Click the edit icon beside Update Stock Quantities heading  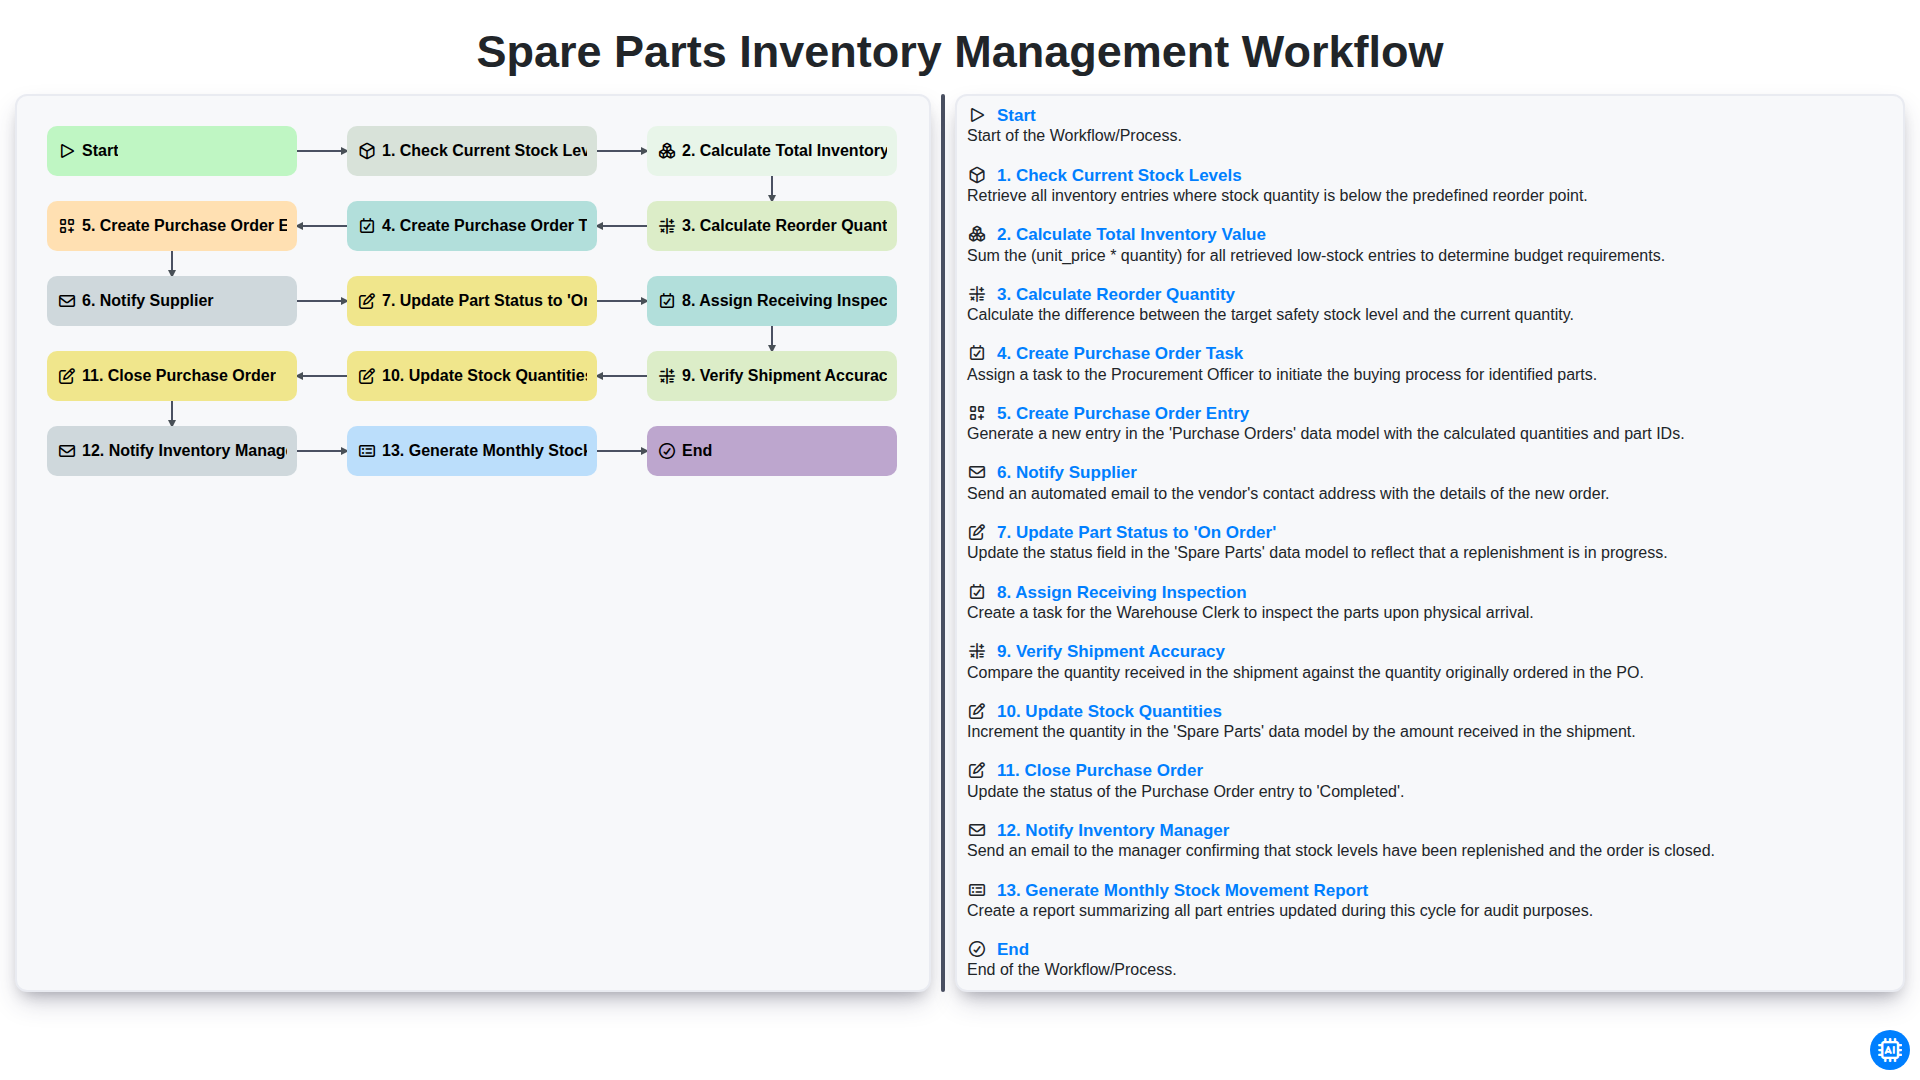click(x=977, y=711)
